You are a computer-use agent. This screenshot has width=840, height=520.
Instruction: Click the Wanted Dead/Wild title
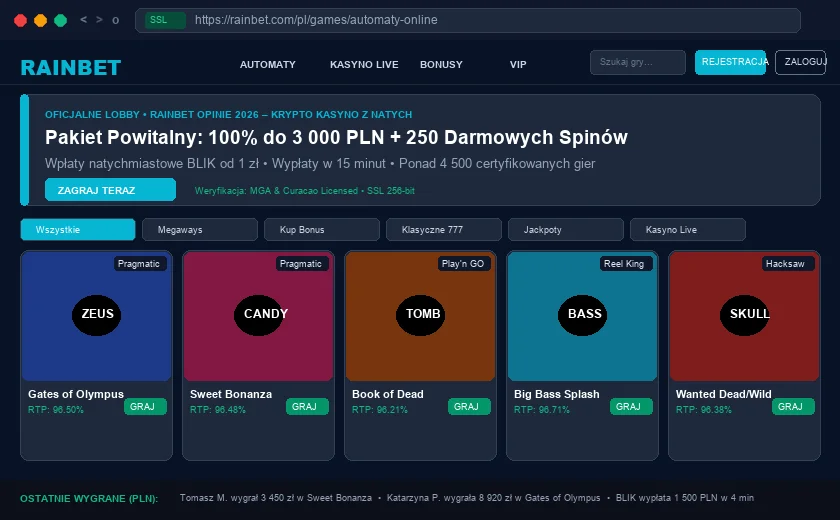coord(724,394)
